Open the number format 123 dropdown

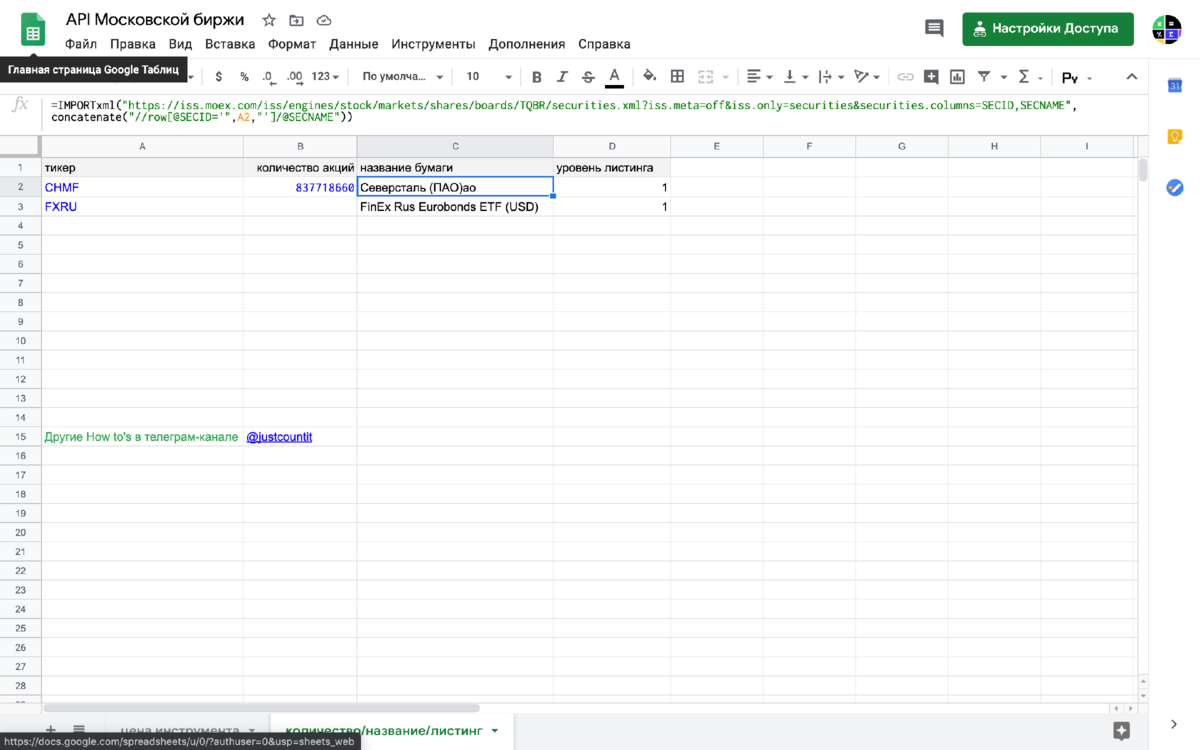325,77
